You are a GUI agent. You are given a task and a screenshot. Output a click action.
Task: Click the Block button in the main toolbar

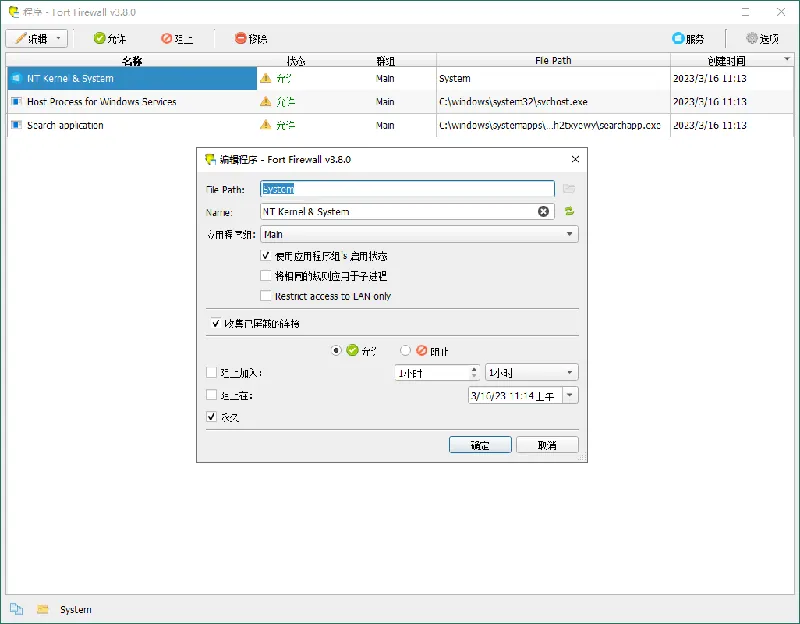coord(177,38)
